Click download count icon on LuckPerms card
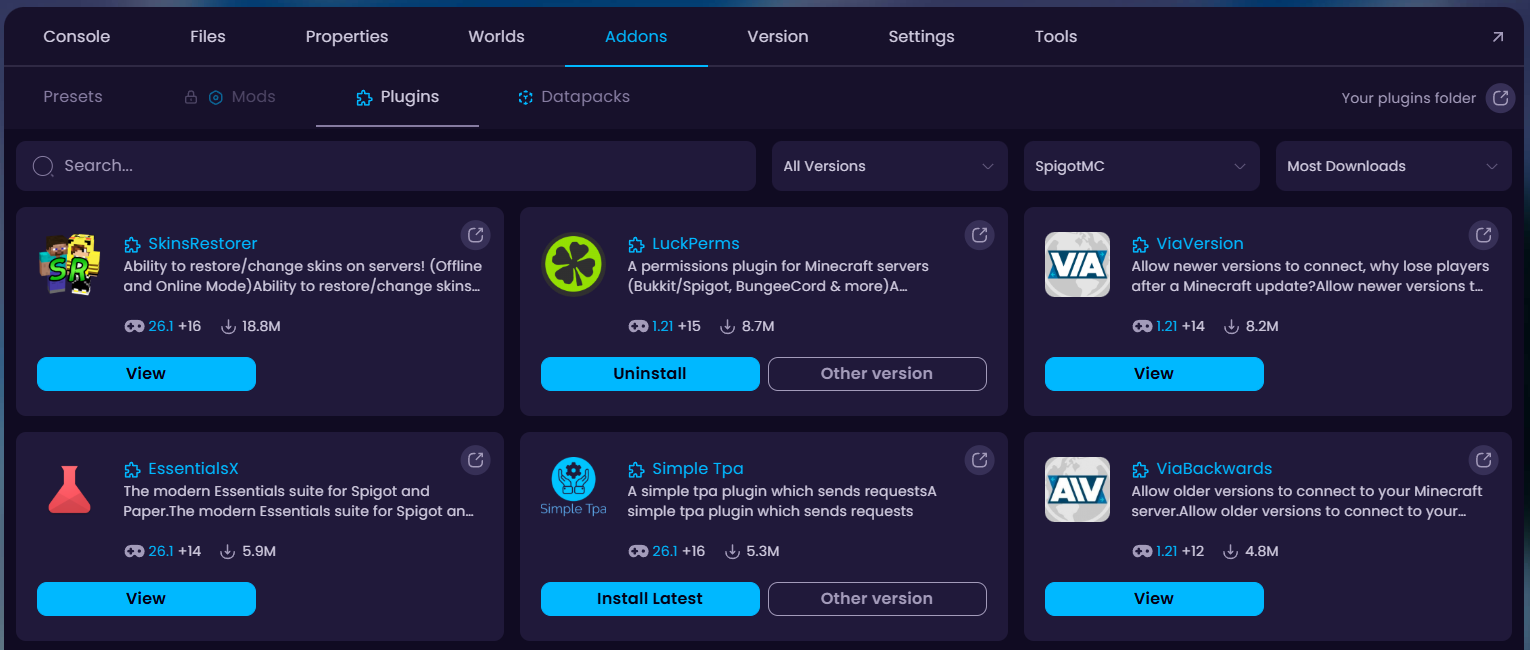Screen dimensions: 1530x650 [x=727, y=326]
